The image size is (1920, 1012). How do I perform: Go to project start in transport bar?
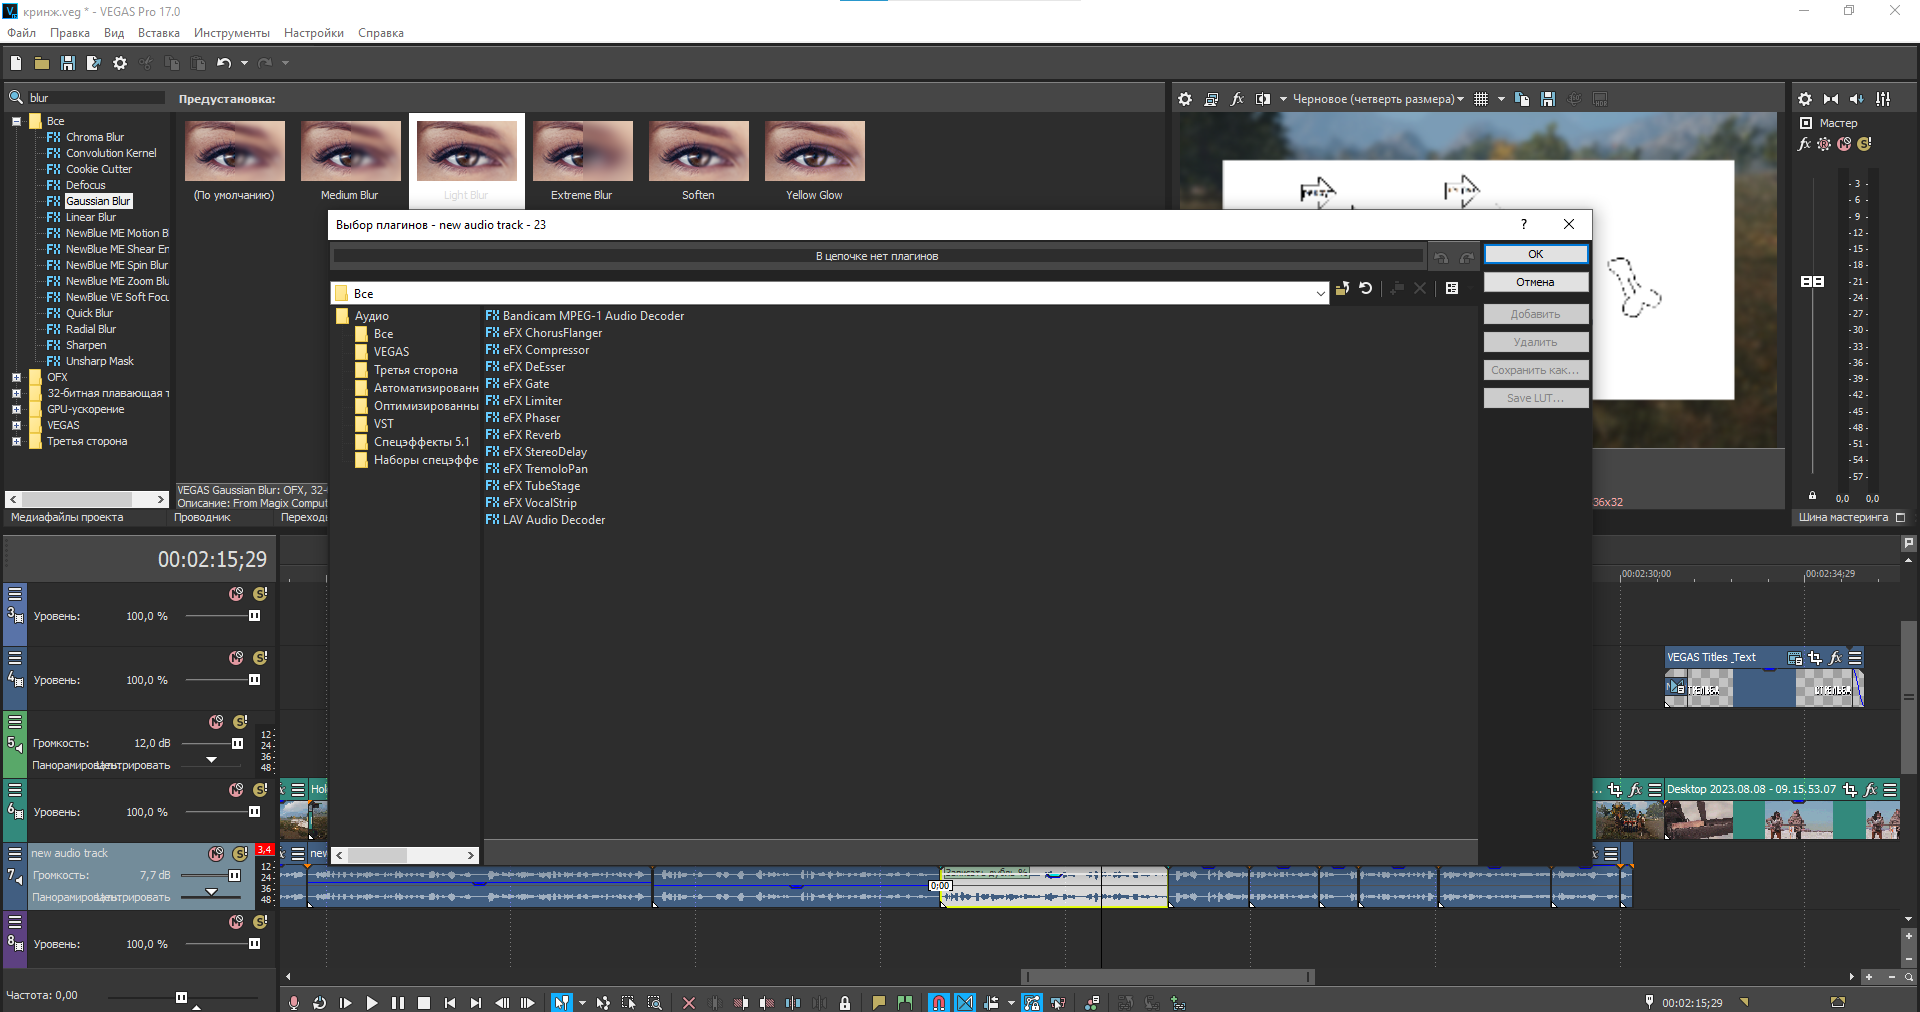450,1002
